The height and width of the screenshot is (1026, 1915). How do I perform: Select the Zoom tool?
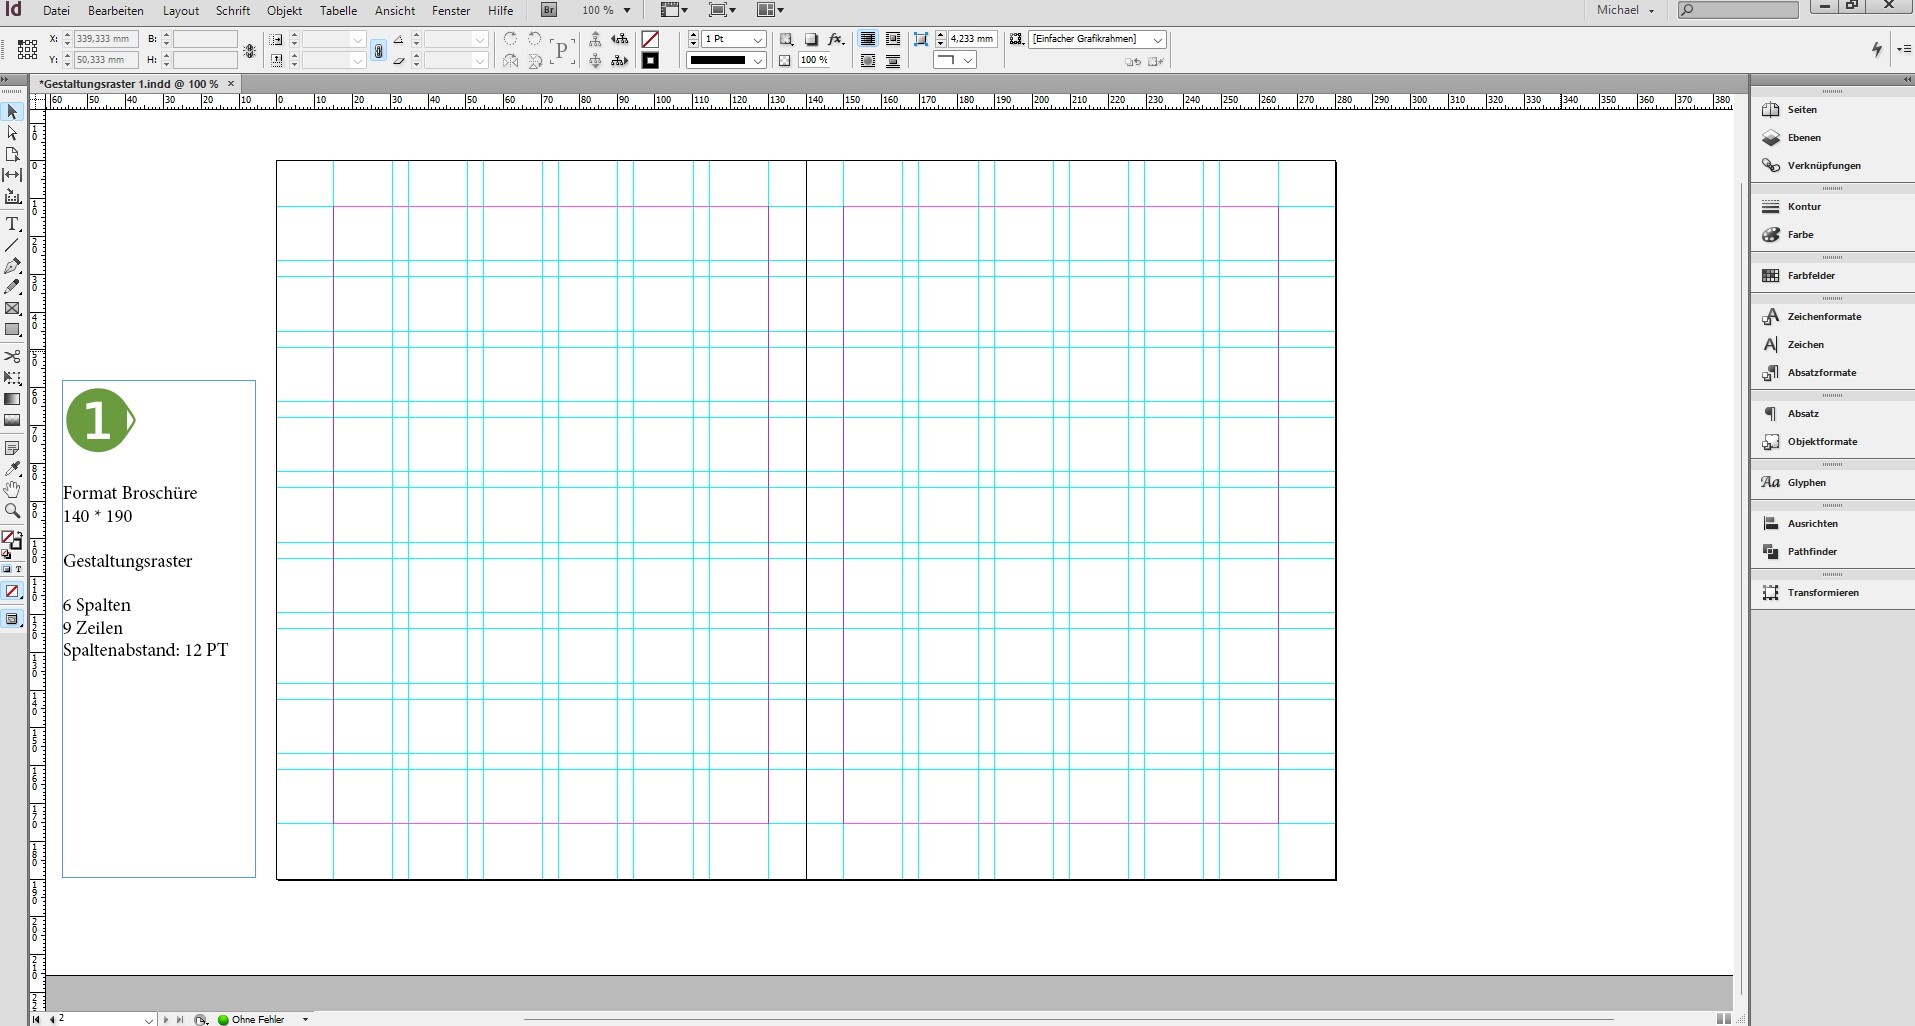pos(12,511)
